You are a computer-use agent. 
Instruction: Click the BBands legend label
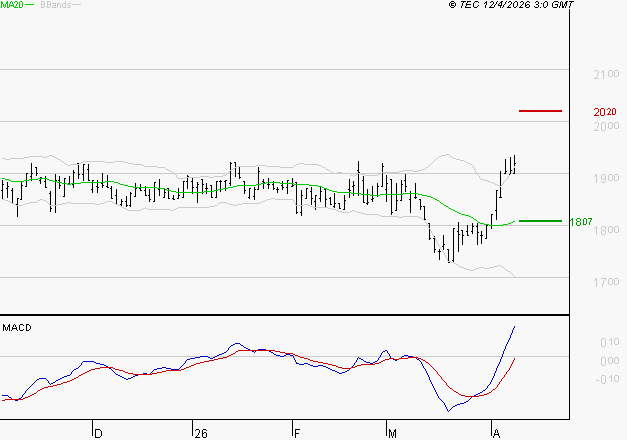55,5
